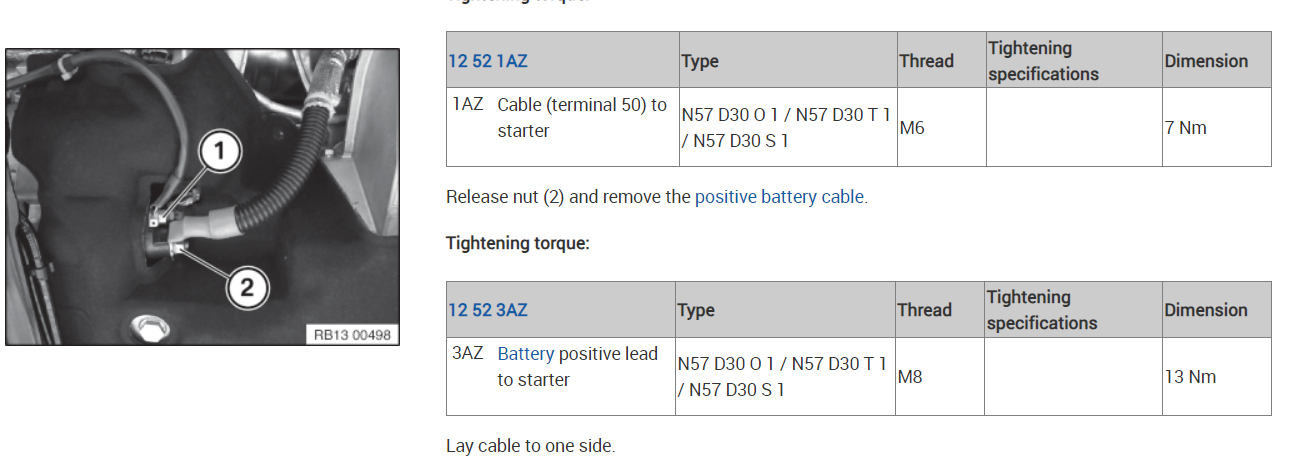
Task: Open the 12 52 1AZ torque link
Action: [x=487, y=61]
